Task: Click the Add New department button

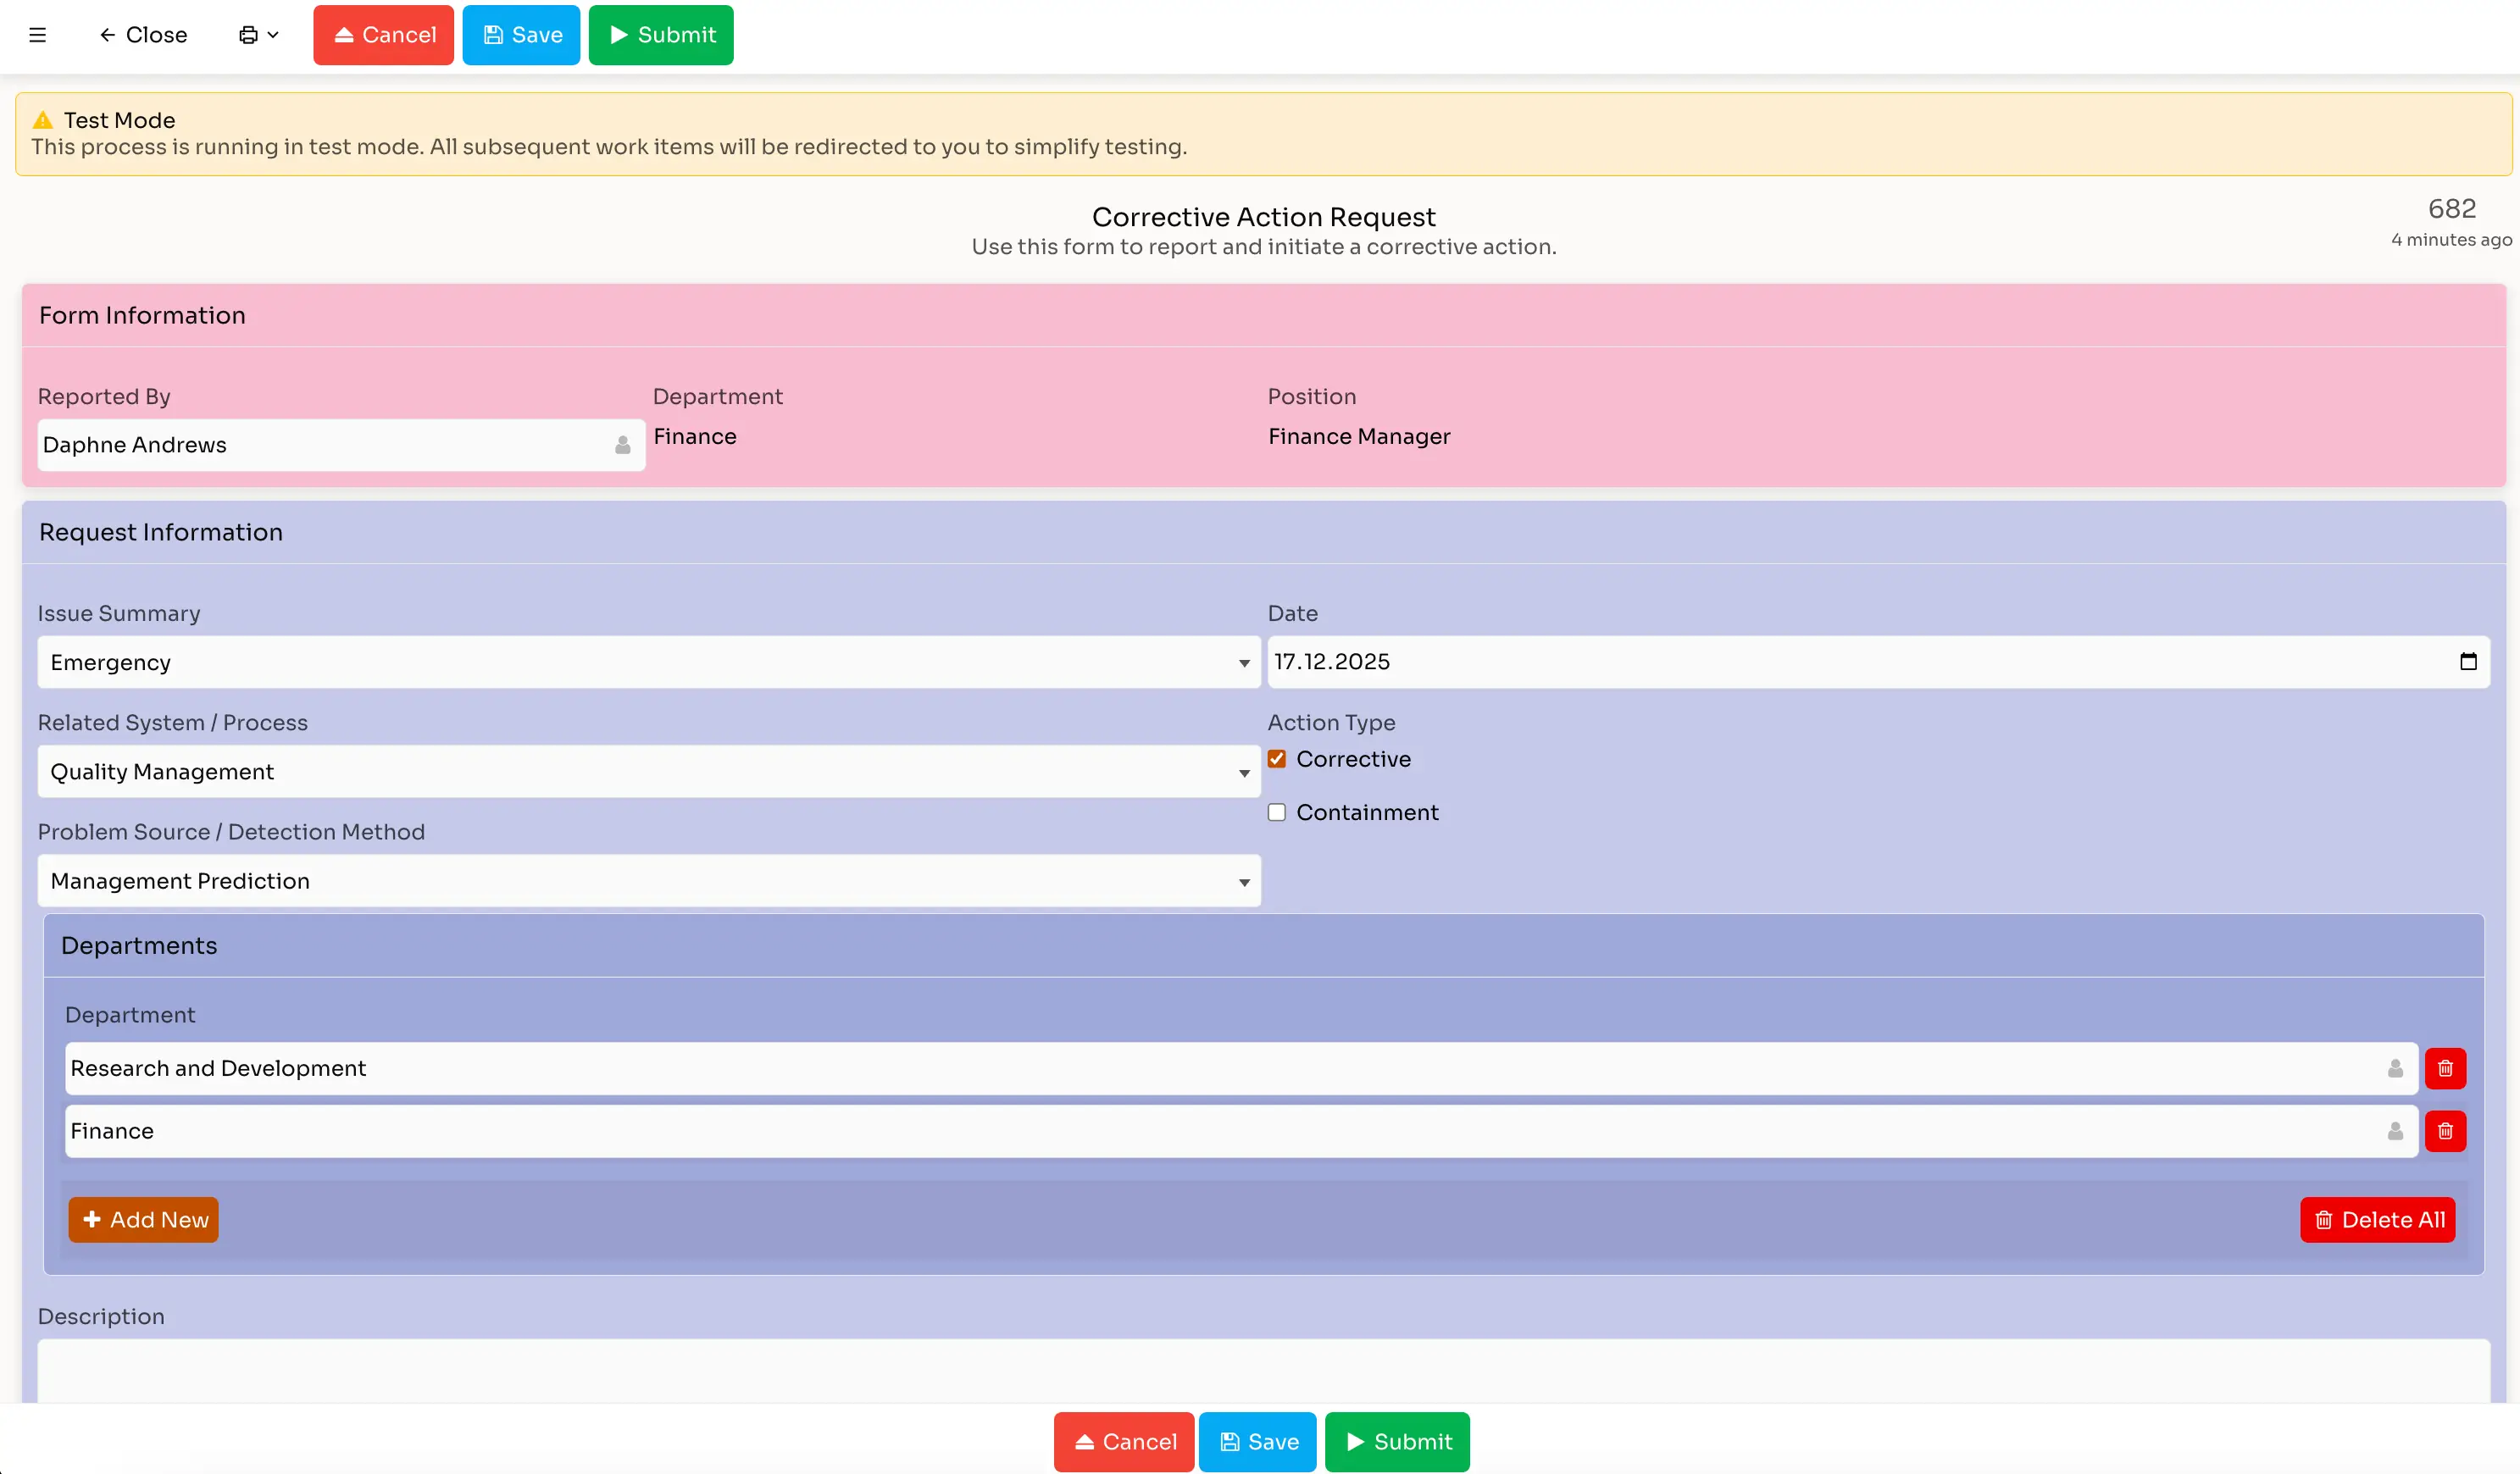Action: [143, 1219]
